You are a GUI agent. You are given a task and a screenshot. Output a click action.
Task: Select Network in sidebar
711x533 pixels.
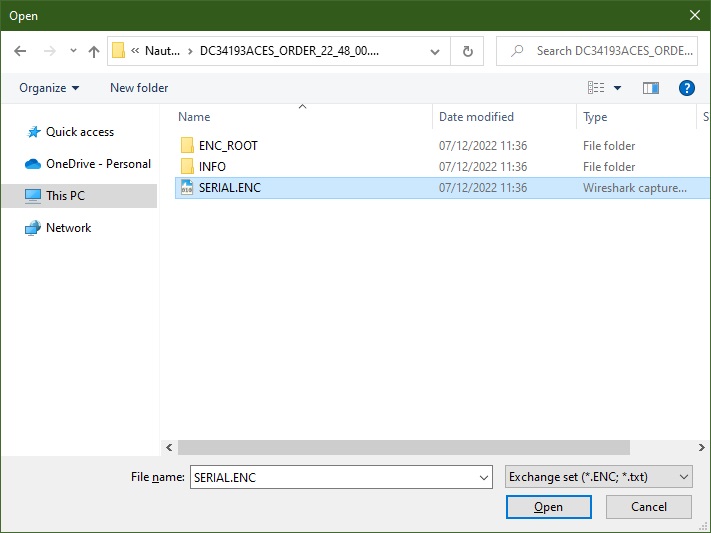tap(68, 228)
